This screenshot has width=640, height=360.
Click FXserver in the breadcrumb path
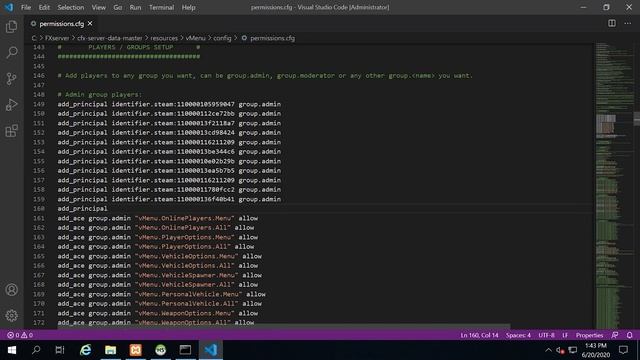point(57,38)
